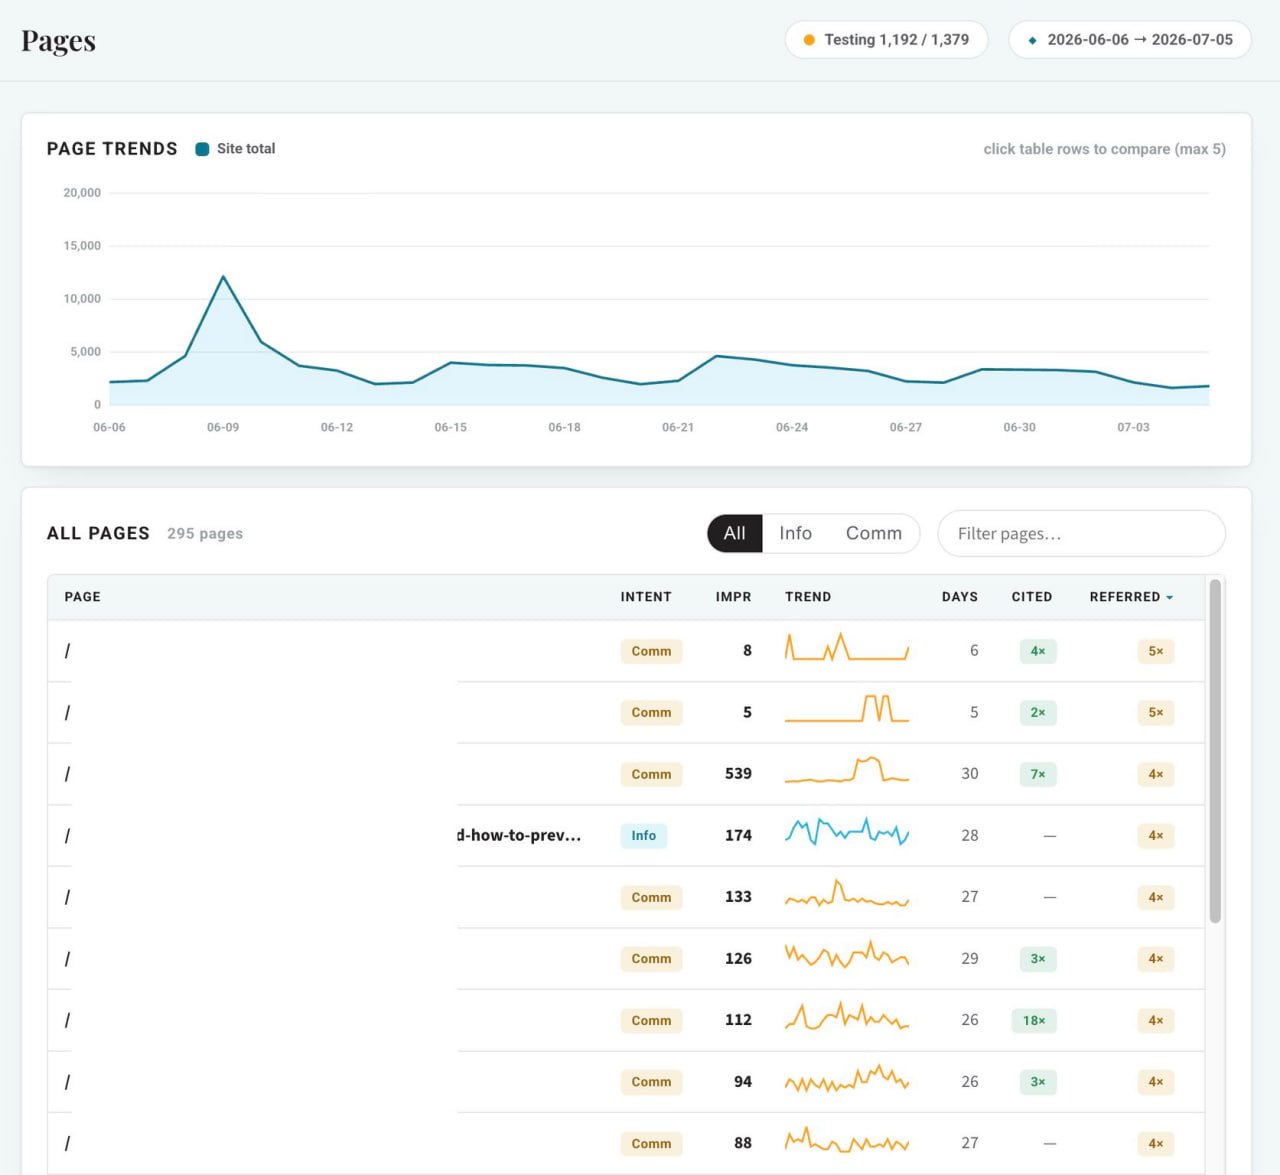Click the orange Testing status dot

(x=809, y=40)
